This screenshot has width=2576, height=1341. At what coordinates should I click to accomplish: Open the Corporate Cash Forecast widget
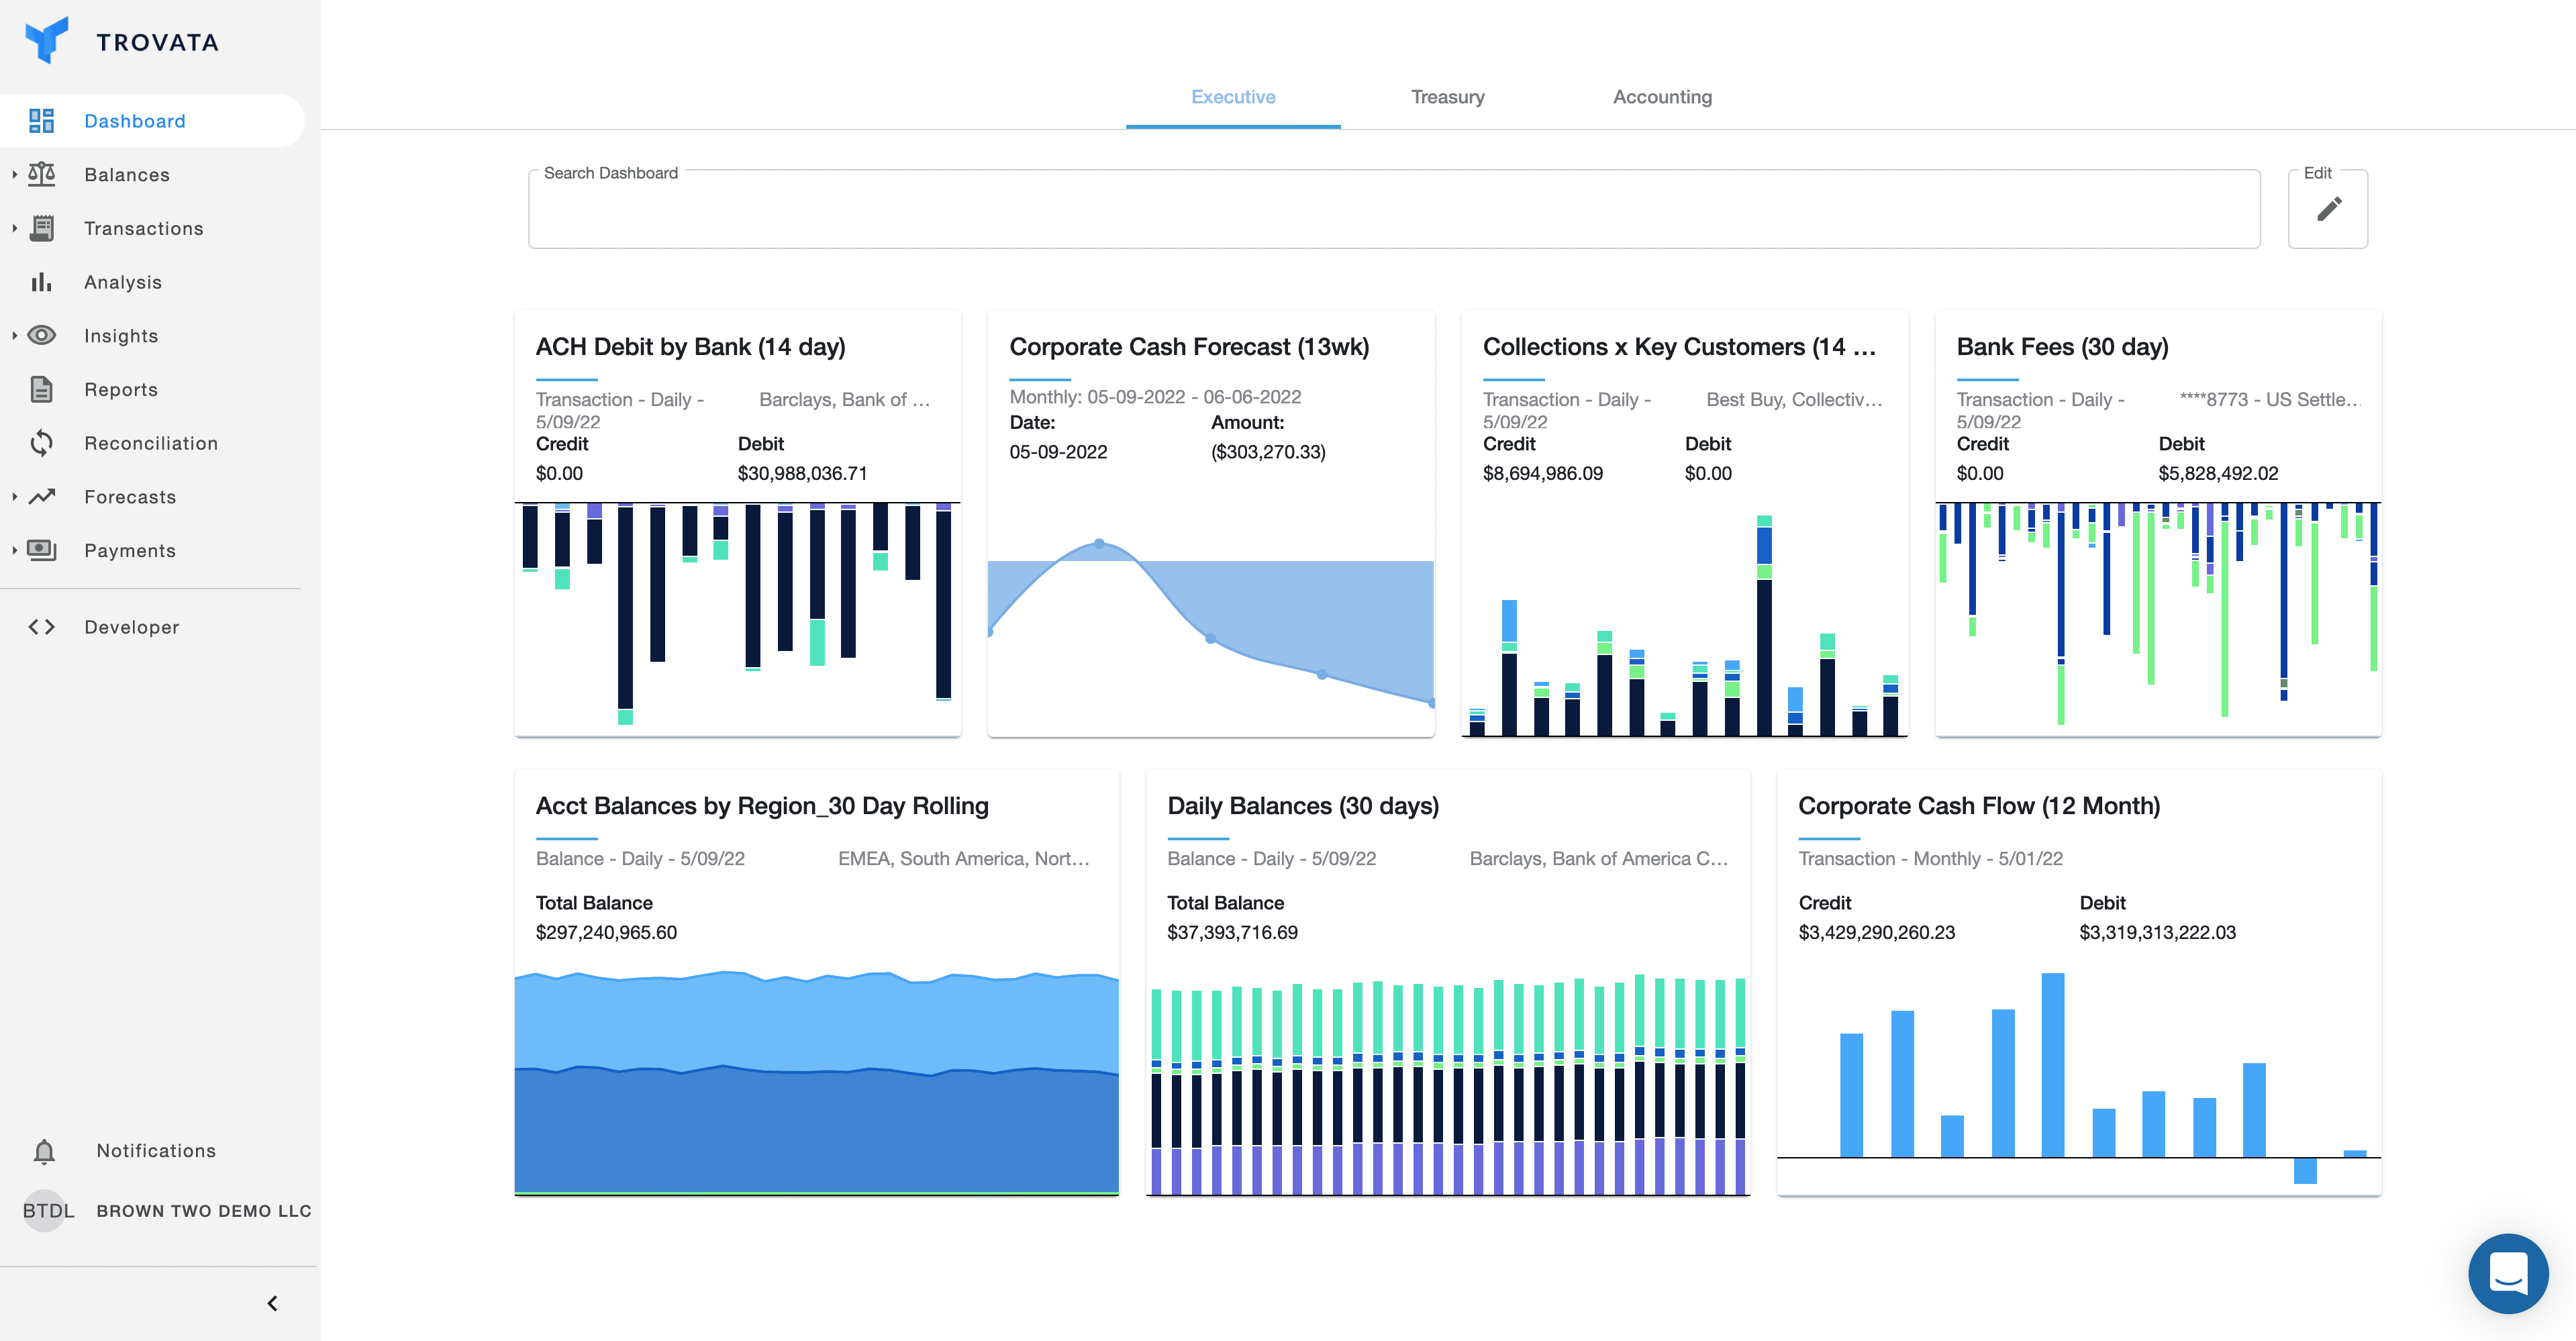tap(1189, 346)
